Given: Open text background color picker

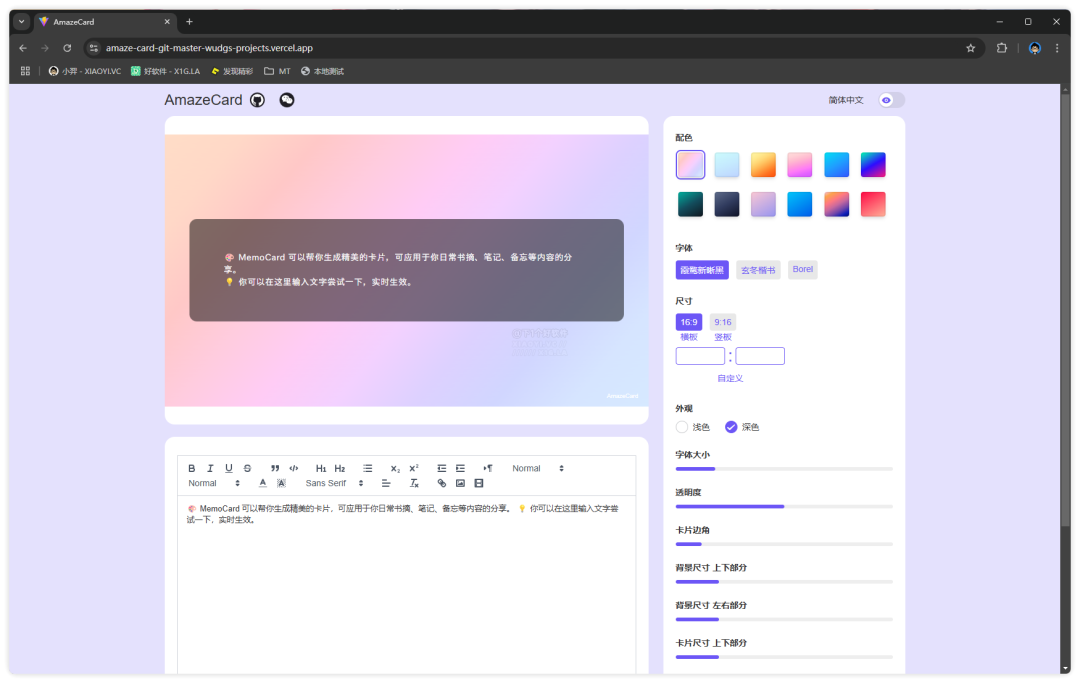Looking at the screenshot, I should pos(281,483).
